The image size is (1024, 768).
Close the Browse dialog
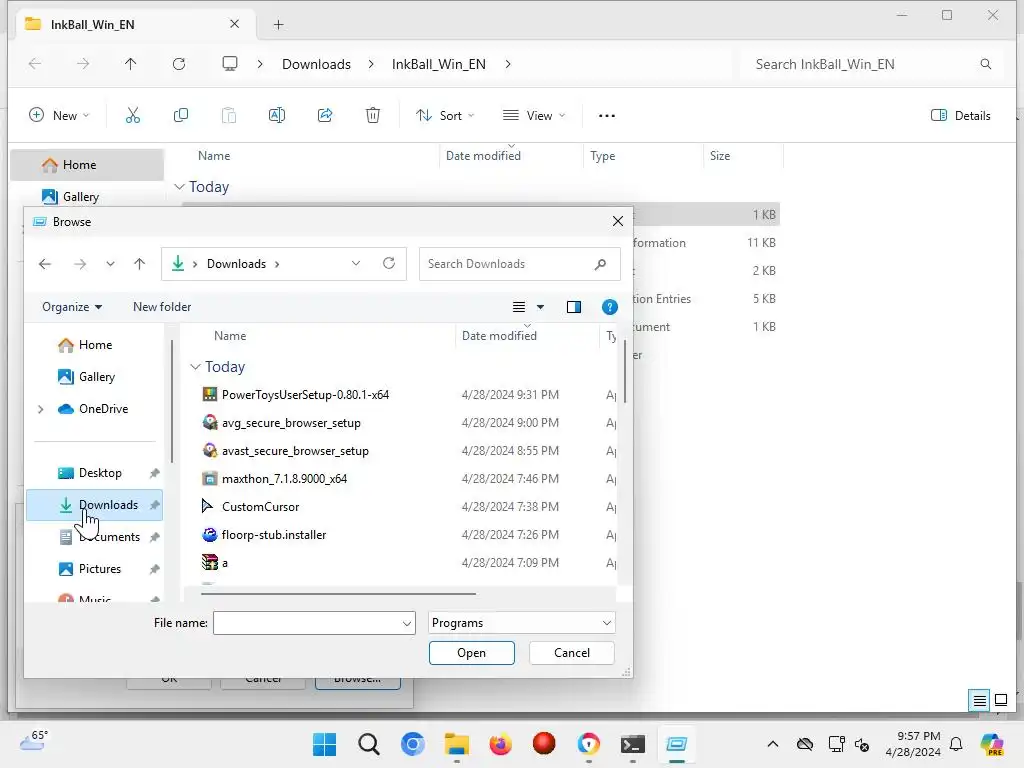point(618,221)
